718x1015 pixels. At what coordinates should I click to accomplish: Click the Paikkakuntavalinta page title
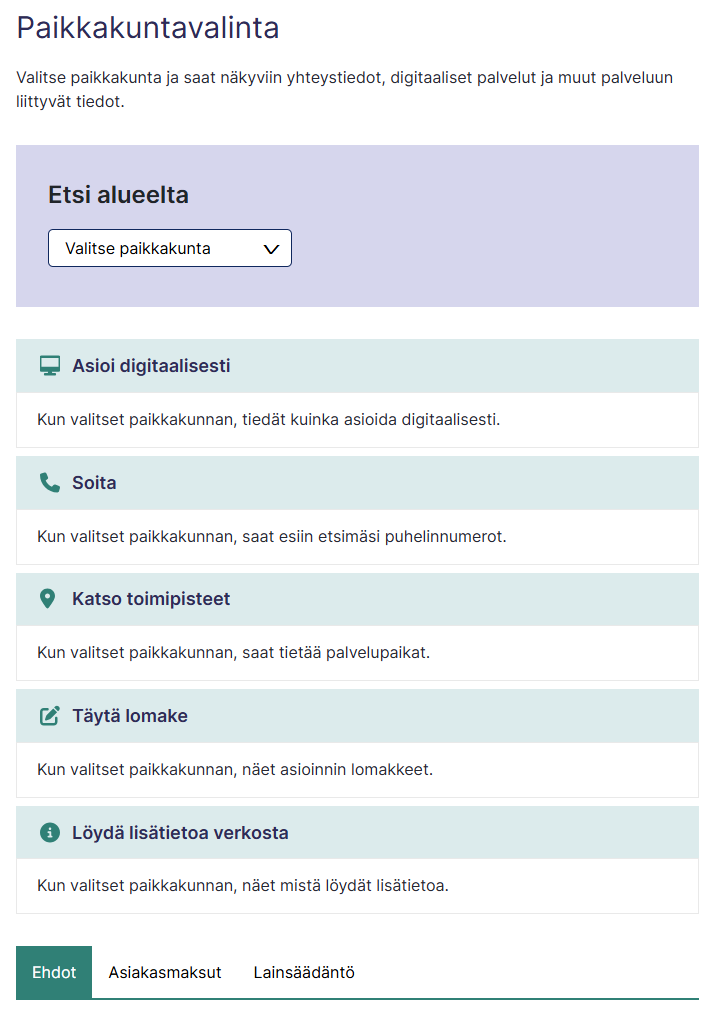148,28
